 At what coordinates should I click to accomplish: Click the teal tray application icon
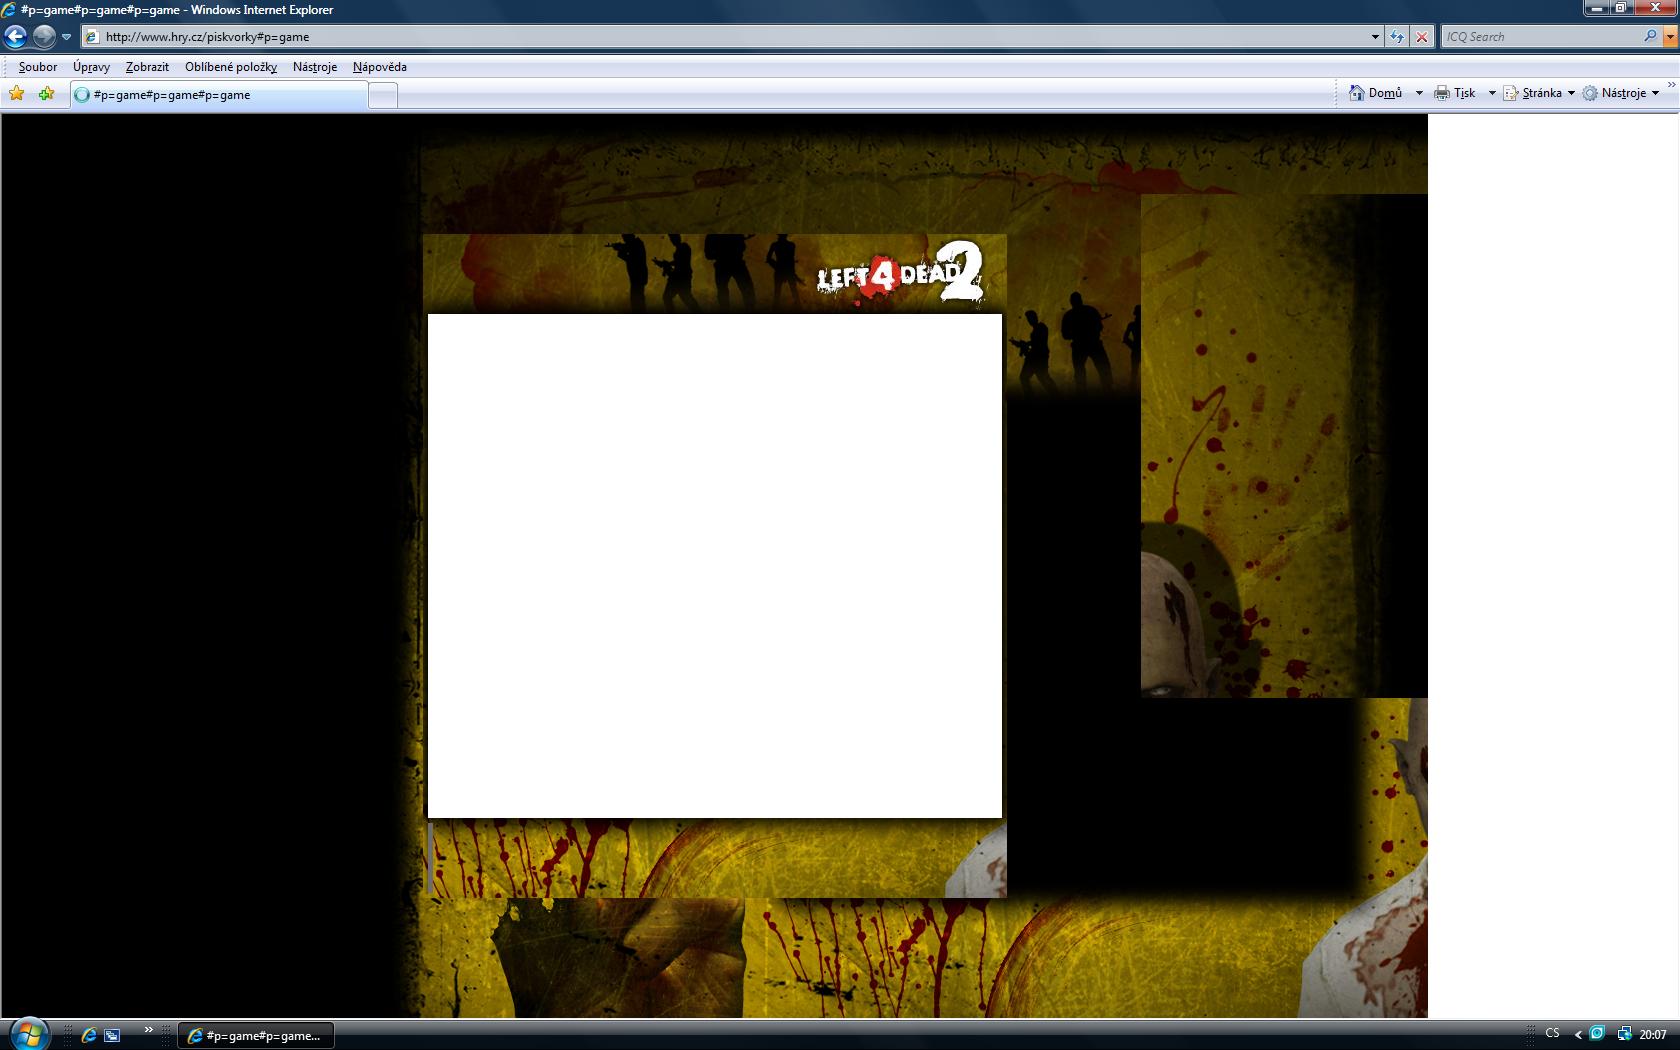(x=1597, y=1034)
